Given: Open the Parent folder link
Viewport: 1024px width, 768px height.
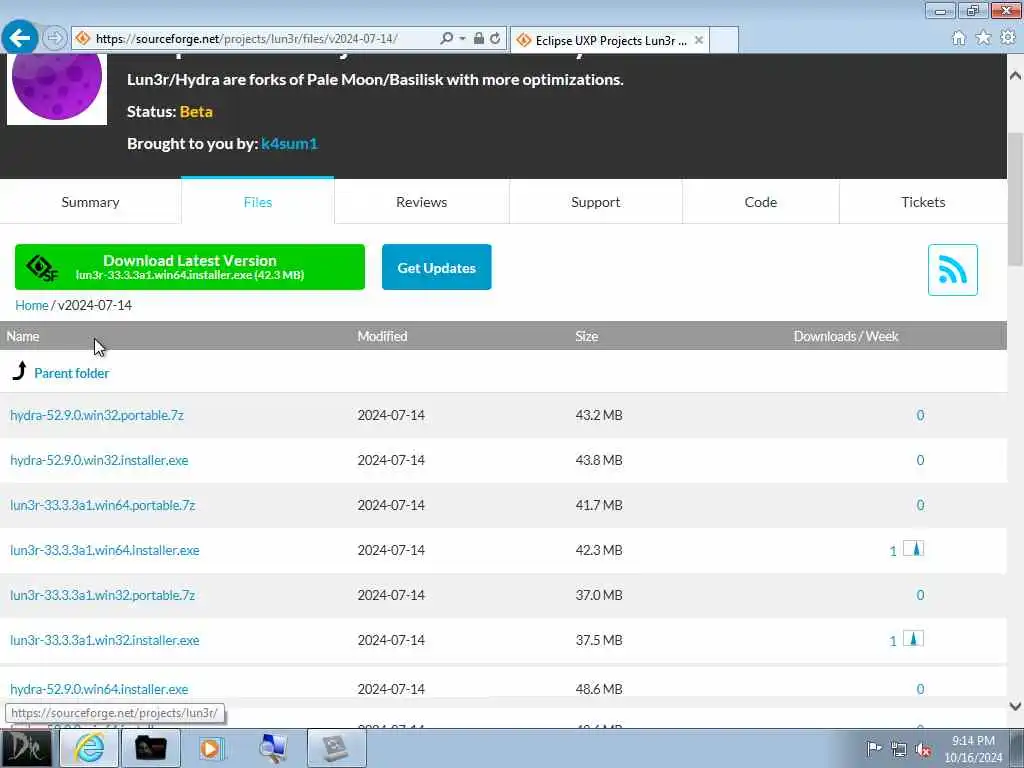Looking at the screenshot, I should tap(71, 374).
